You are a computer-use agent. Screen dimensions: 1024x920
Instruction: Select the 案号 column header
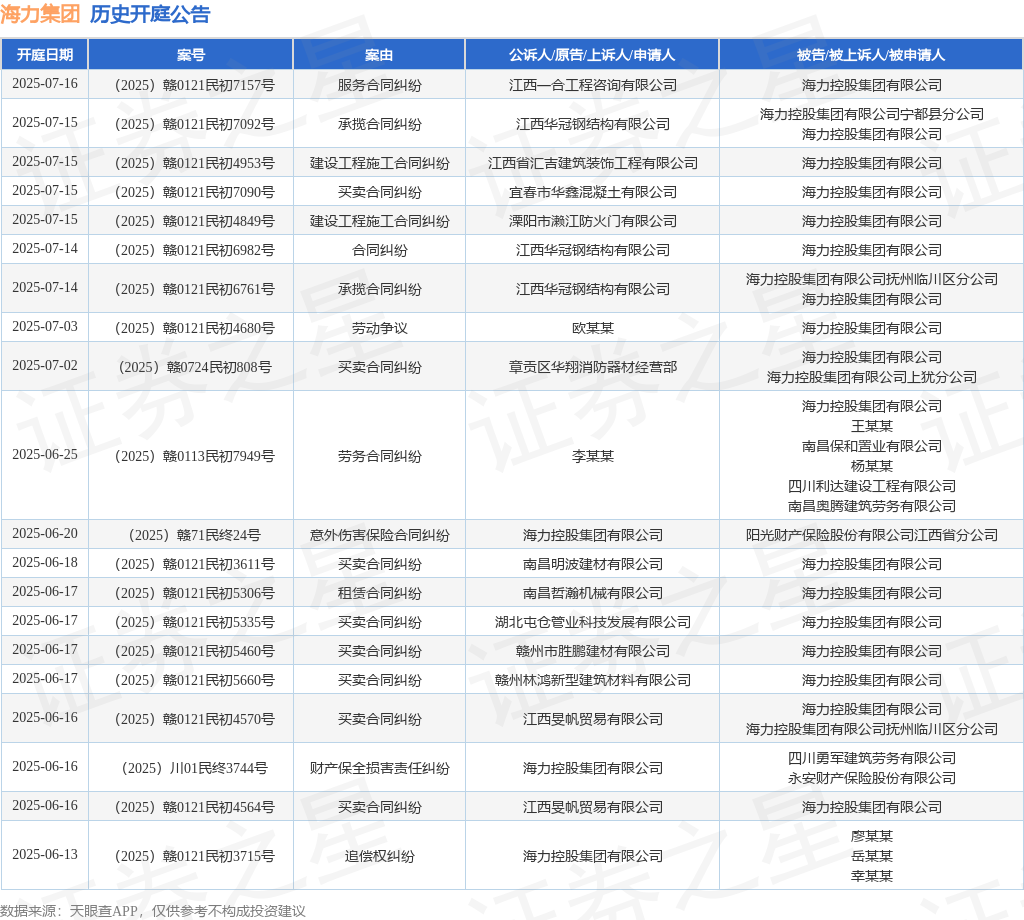click(x=191, y=55)
